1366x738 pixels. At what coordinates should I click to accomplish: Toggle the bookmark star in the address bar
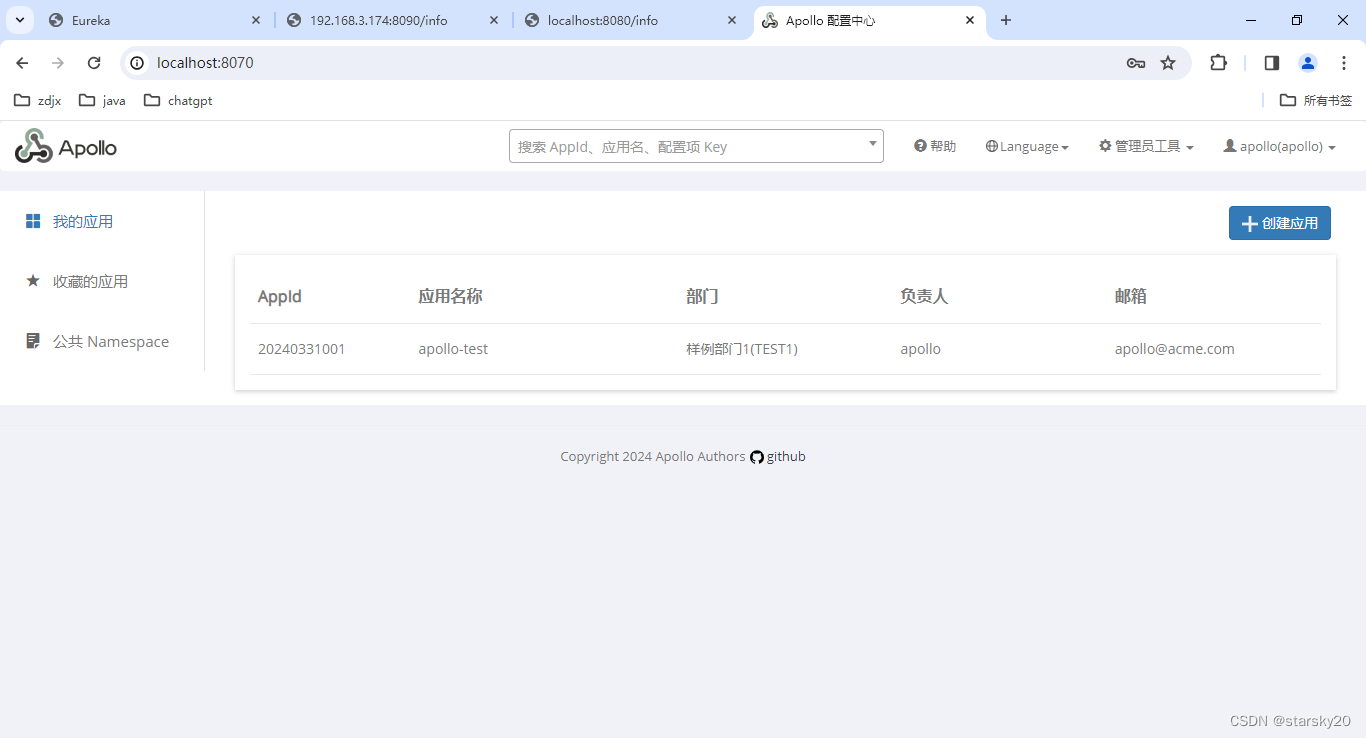(x=1168, y=62)
